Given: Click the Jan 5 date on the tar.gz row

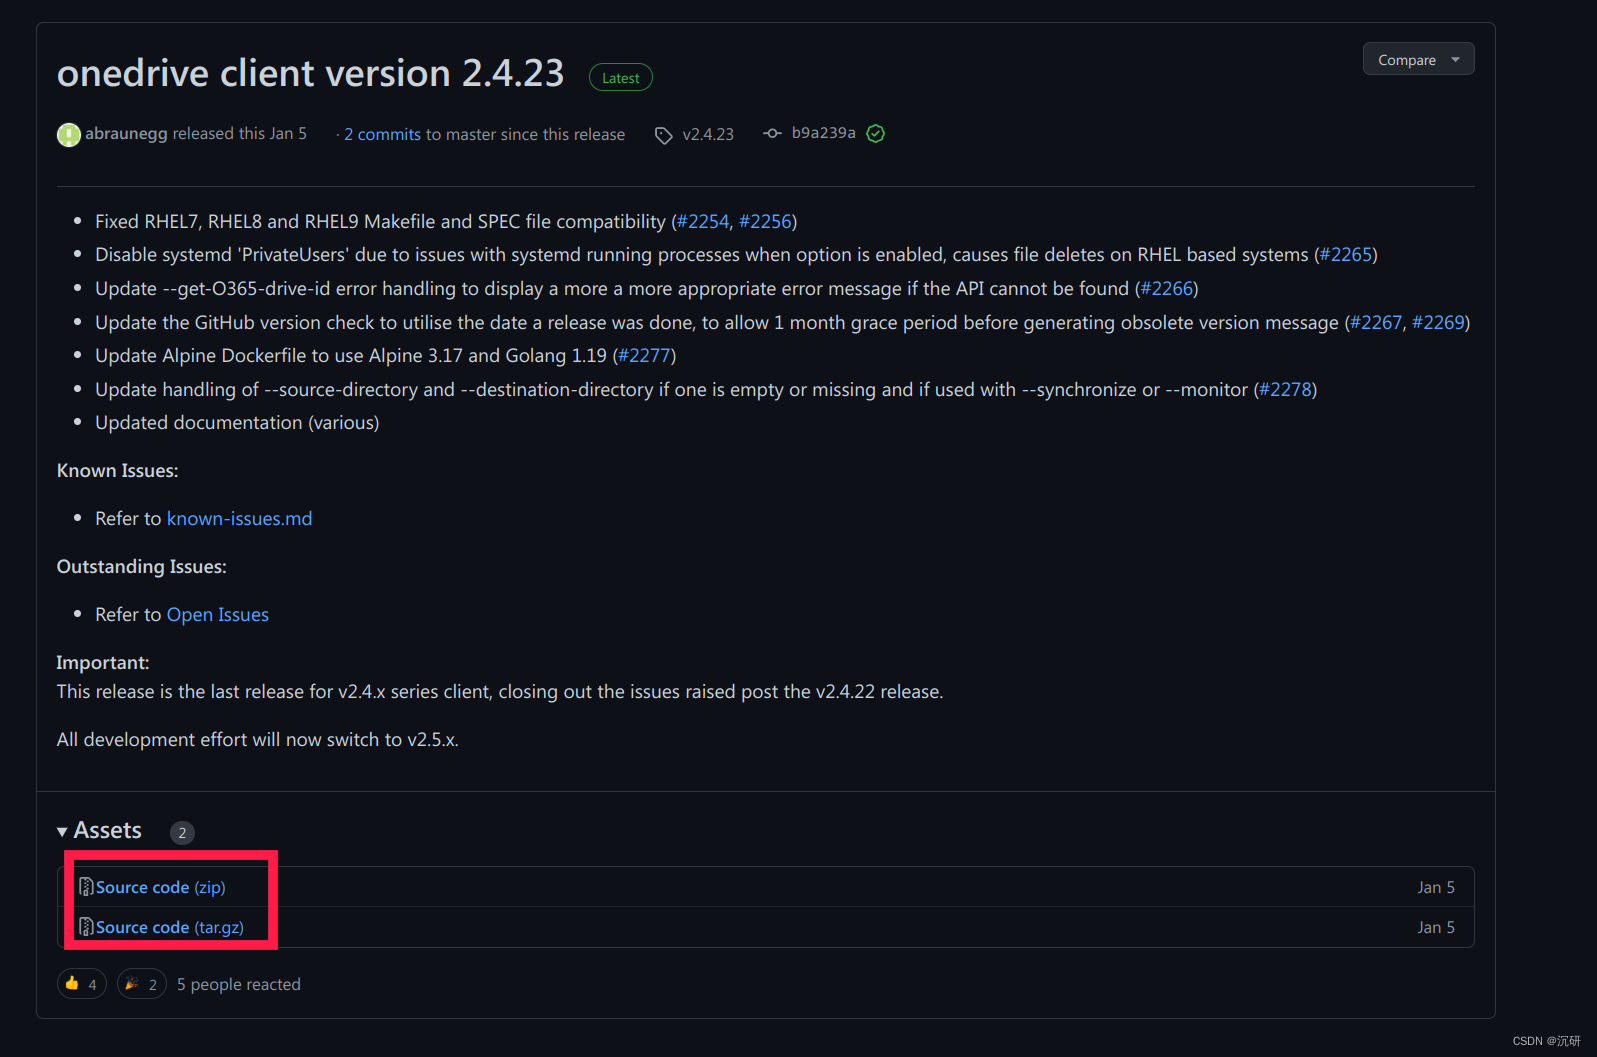Looking at the screenshot, I should click(x=1436, y=928).
